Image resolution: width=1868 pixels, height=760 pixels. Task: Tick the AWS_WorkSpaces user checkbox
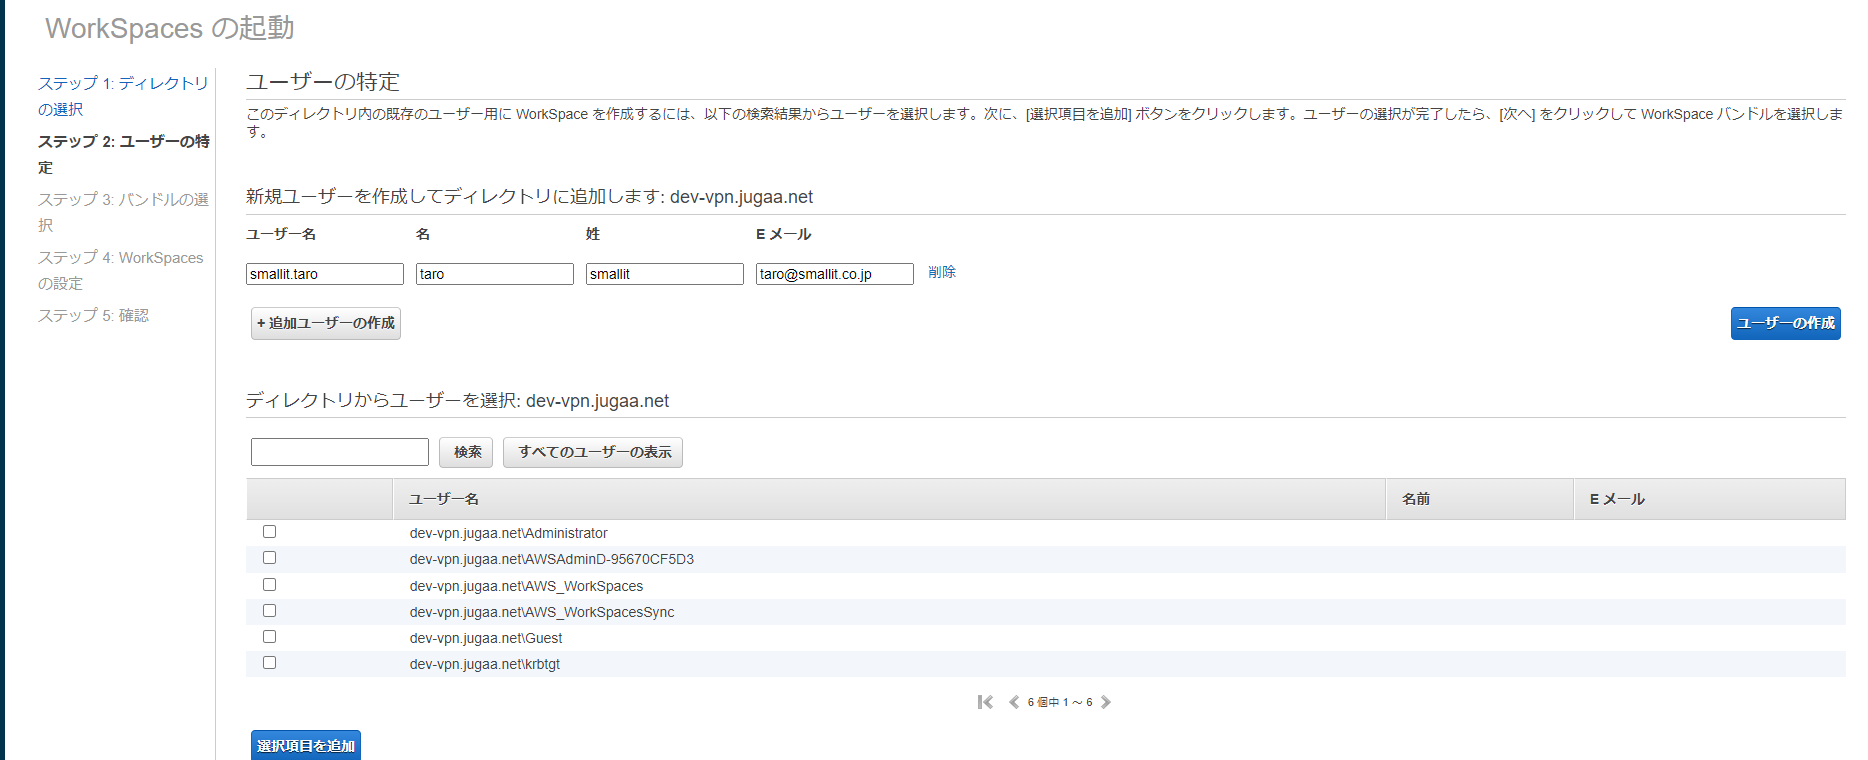click(269, 585)
